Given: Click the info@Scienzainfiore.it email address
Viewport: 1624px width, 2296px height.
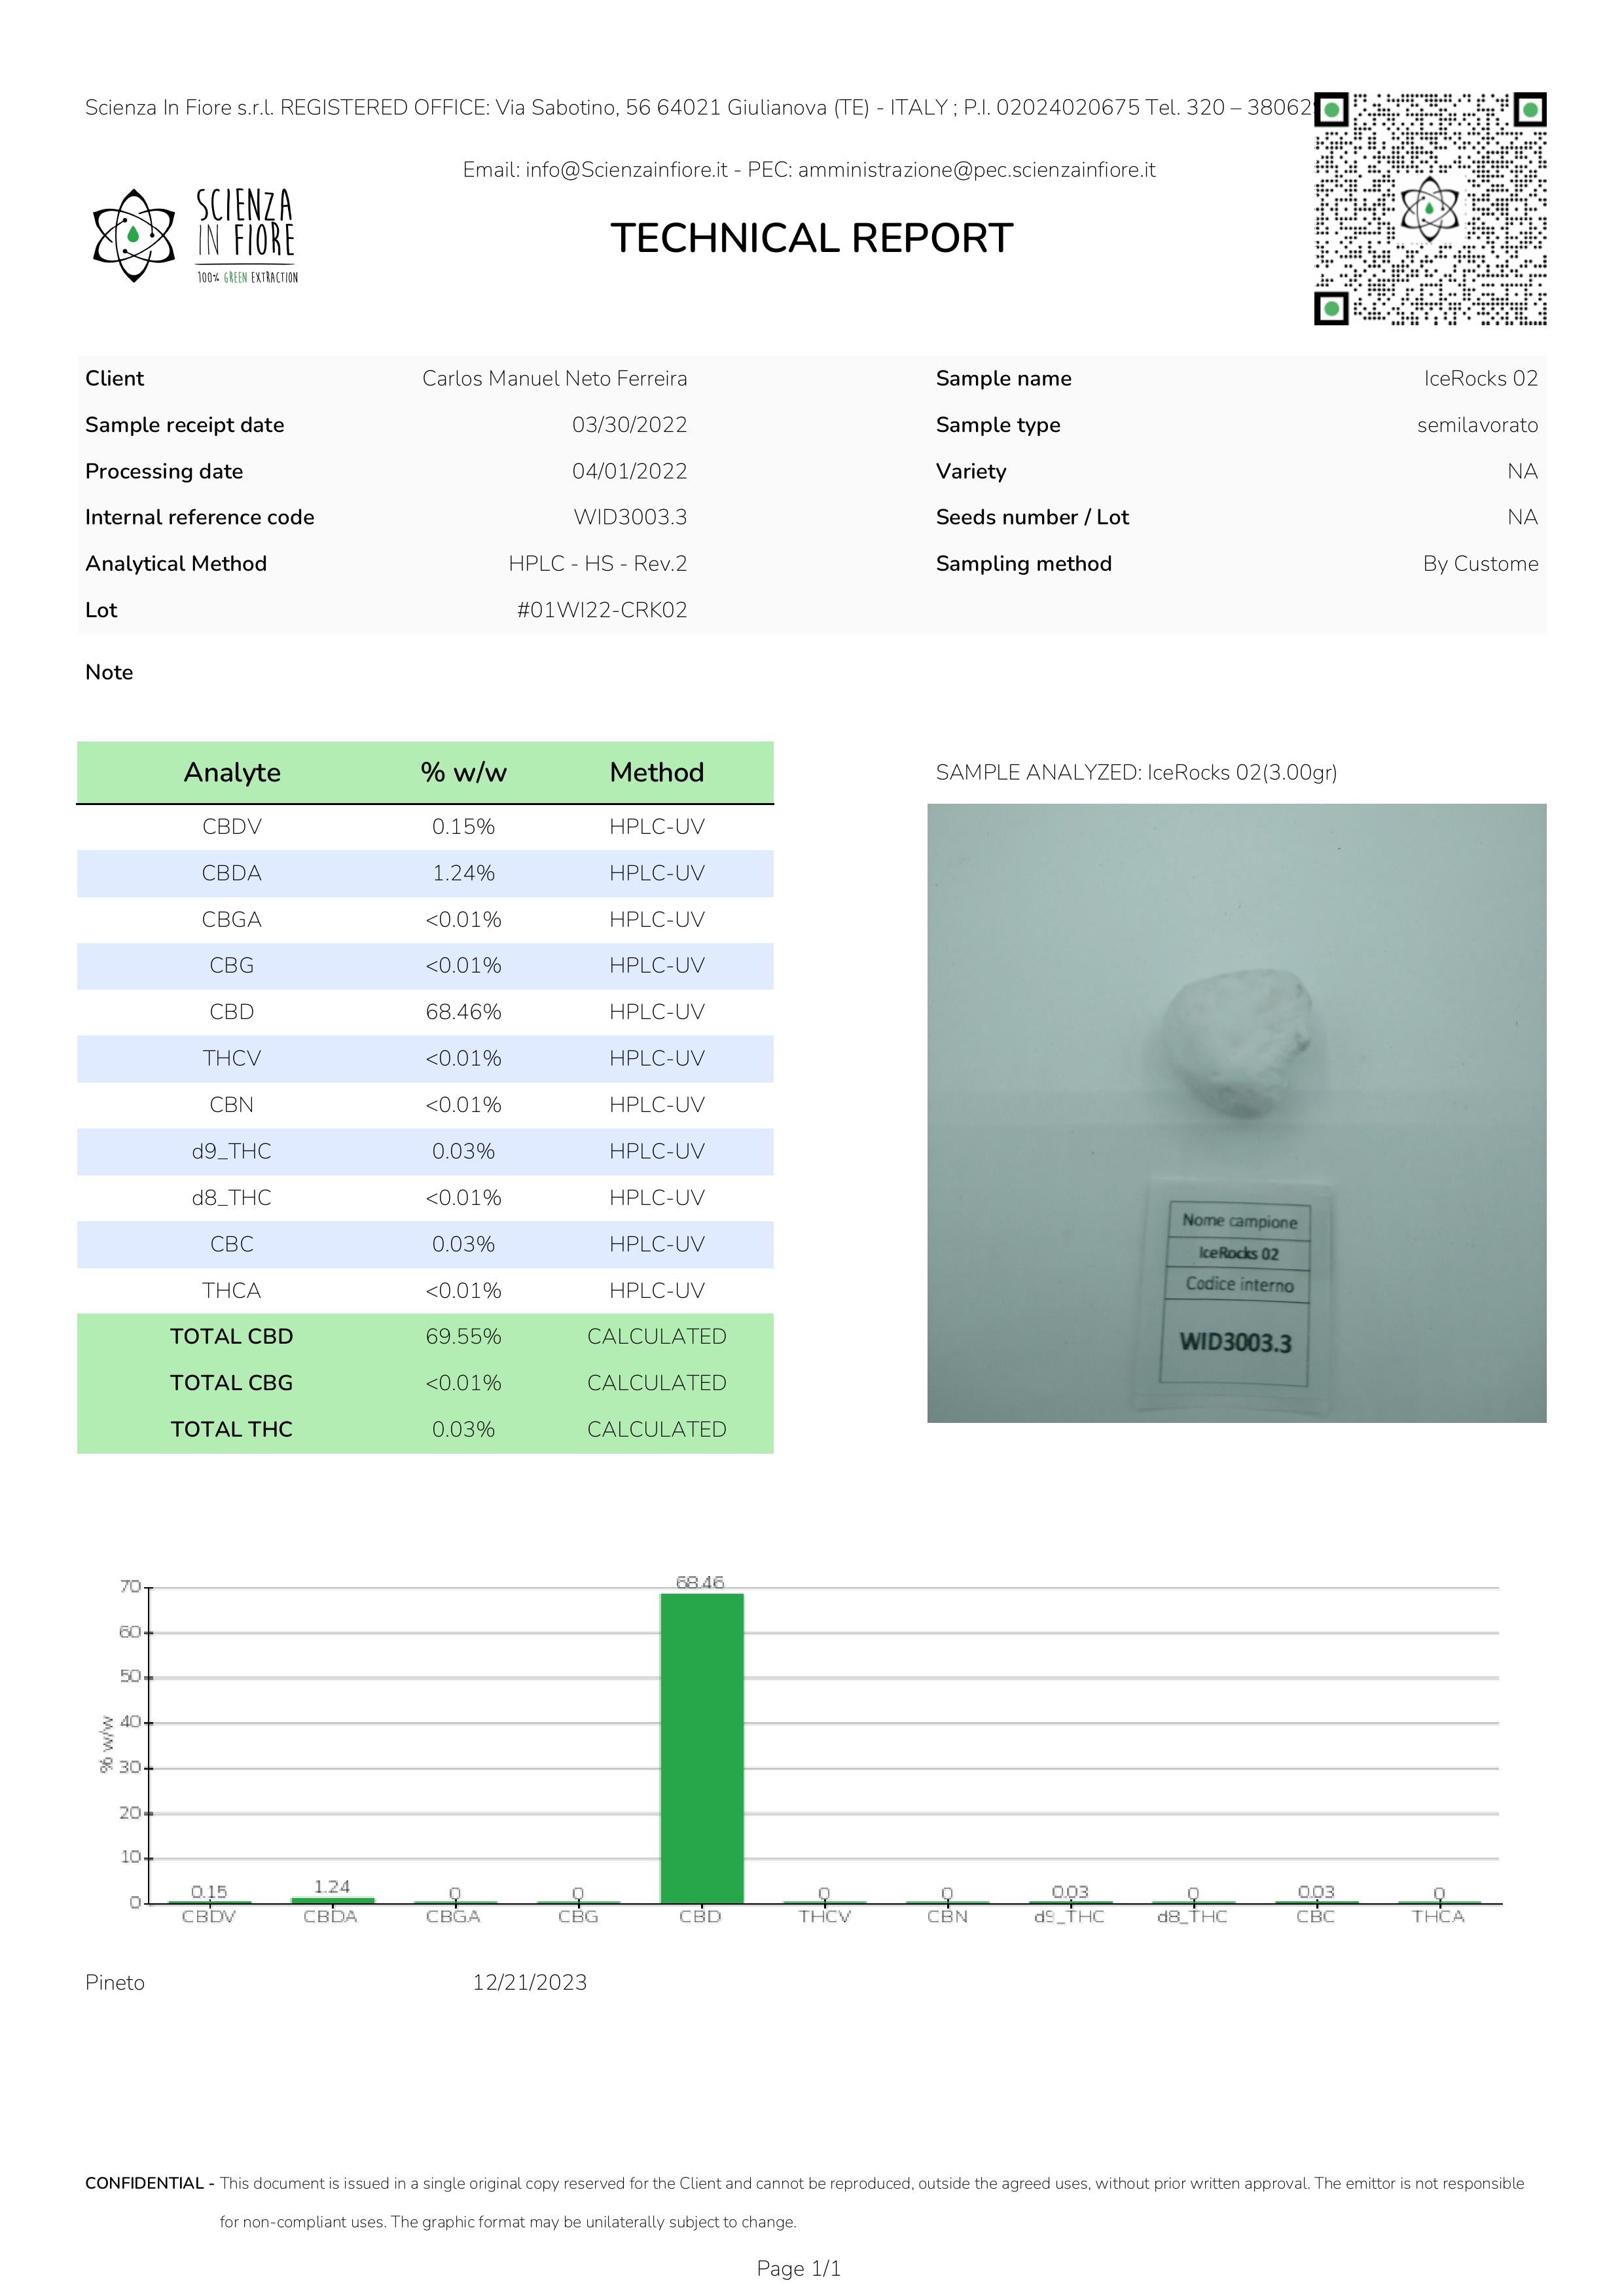Looking at the screenshot, I should tap(626, 170).
